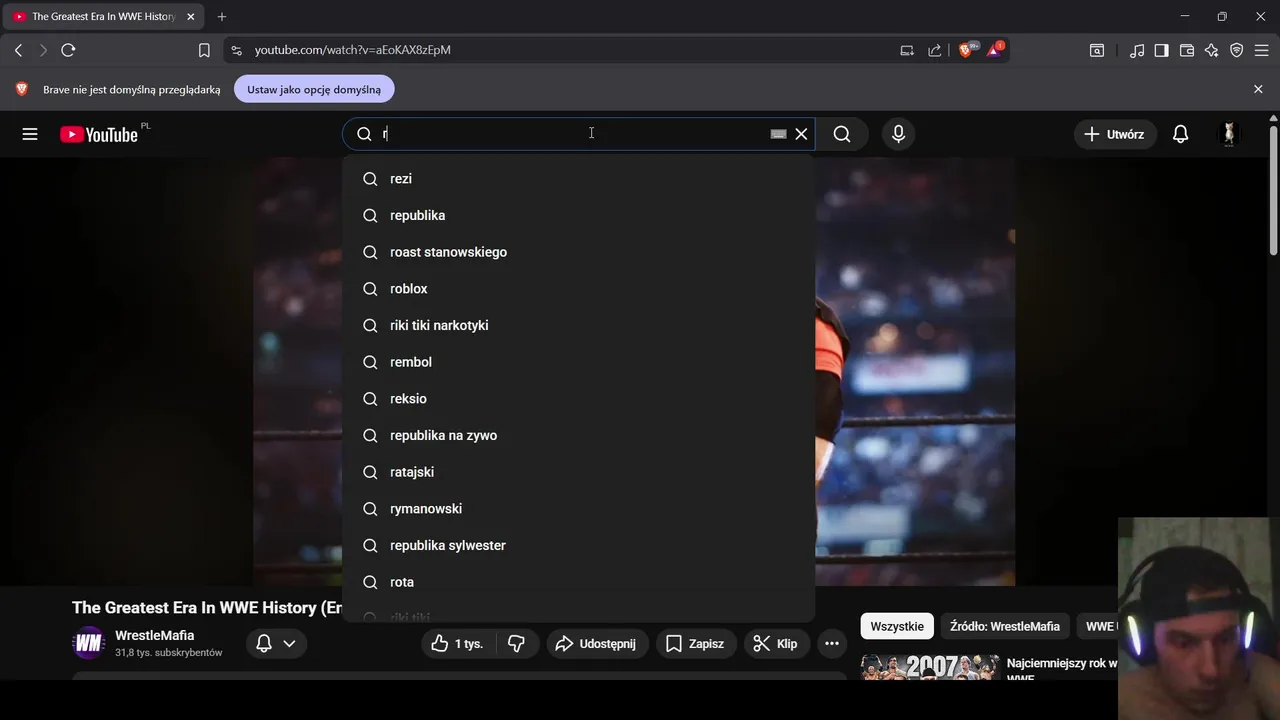Open the Brave playlist music note icon
The width and height of the screenshot is (1280, 720).
[x=1137, y=50]
